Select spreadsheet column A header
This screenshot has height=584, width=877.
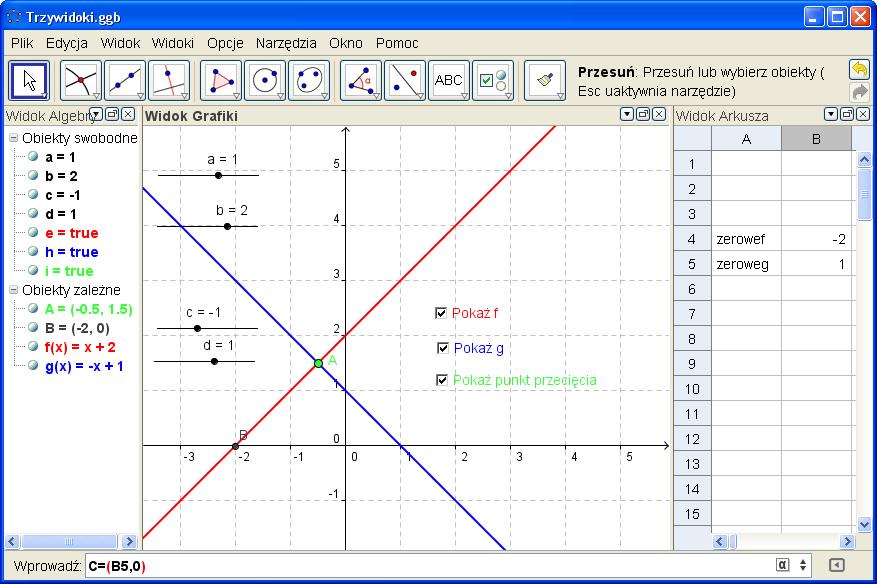pyautogui.click(x=746, y=139)
